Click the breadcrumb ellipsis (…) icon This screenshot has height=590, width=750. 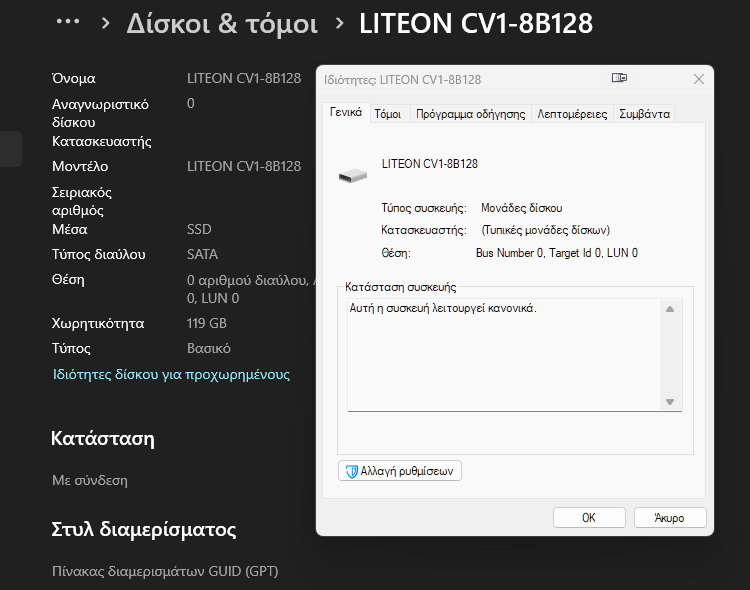68,22
